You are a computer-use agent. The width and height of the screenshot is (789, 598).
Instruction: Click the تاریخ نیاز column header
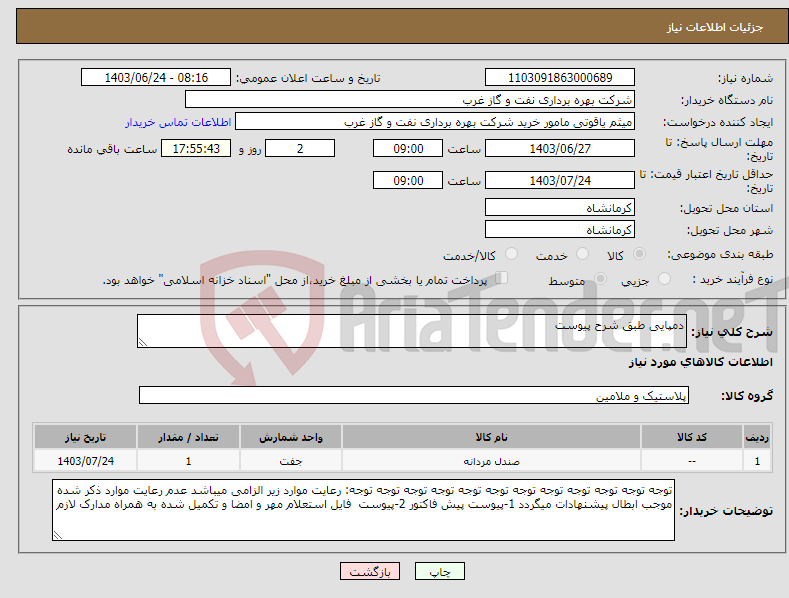point(86,437)
